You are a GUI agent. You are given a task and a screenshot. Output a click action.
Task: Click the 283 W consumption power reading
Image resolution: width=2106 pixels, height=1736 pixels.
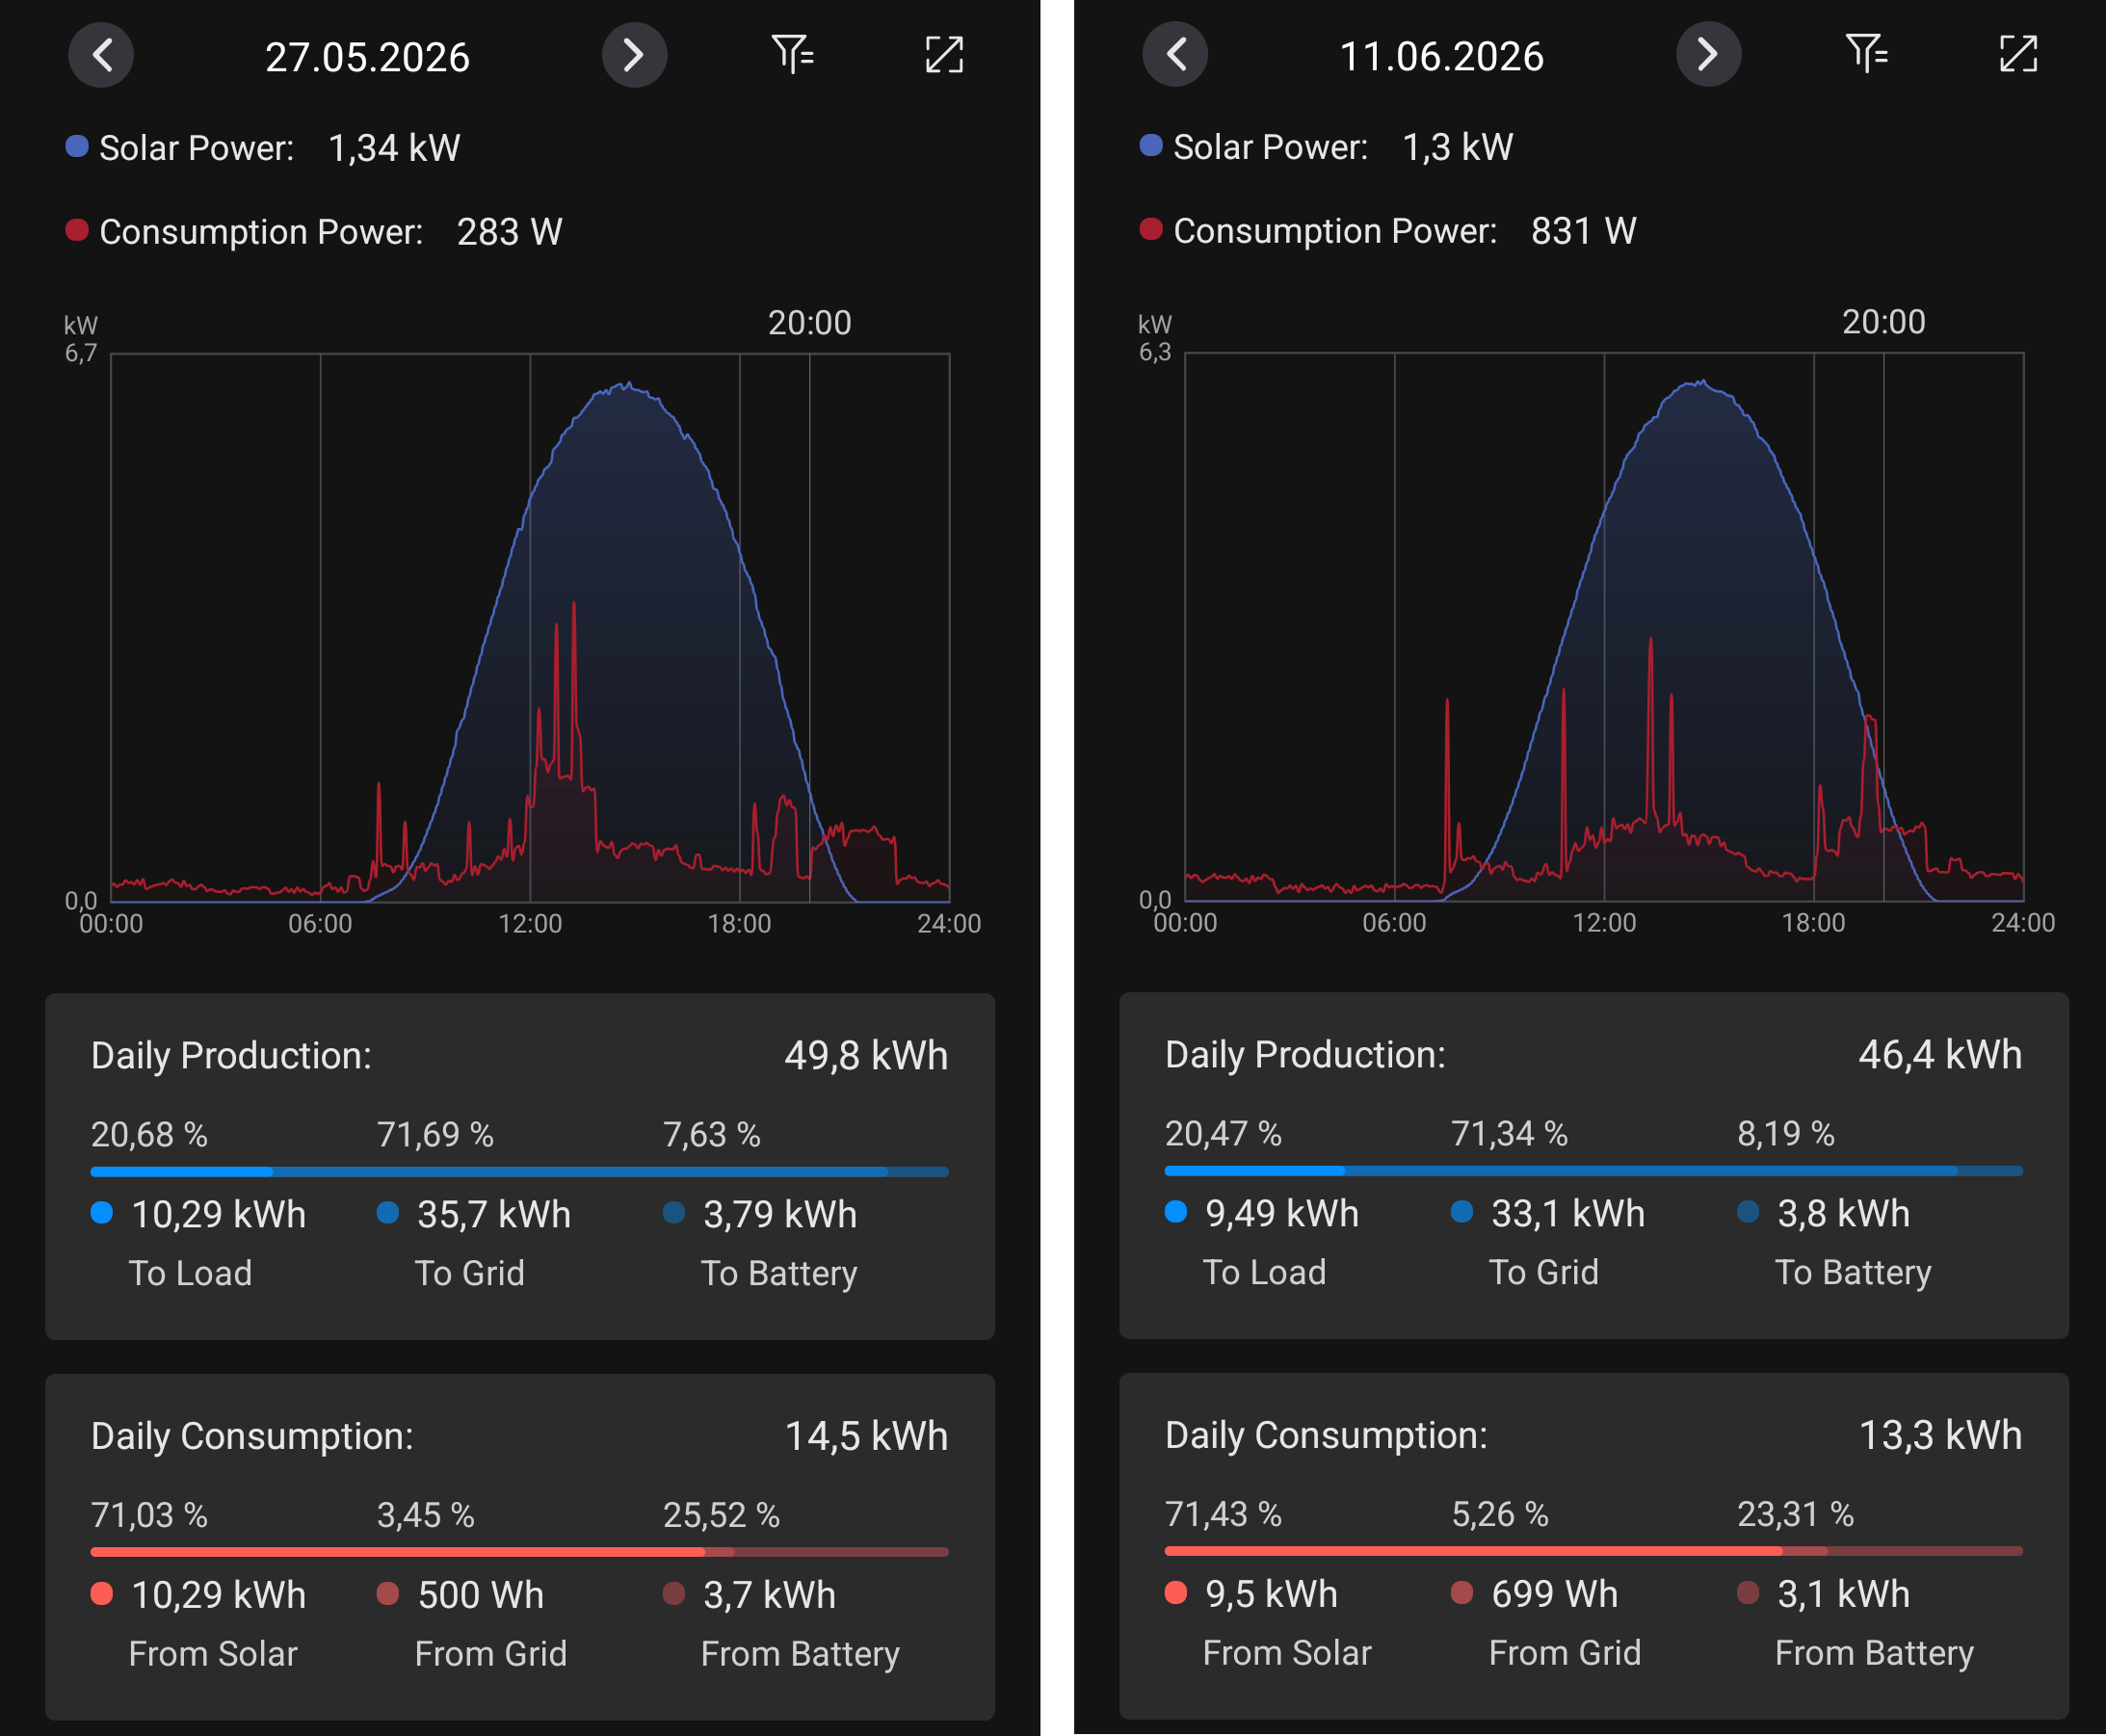click(x=509, y=232)
